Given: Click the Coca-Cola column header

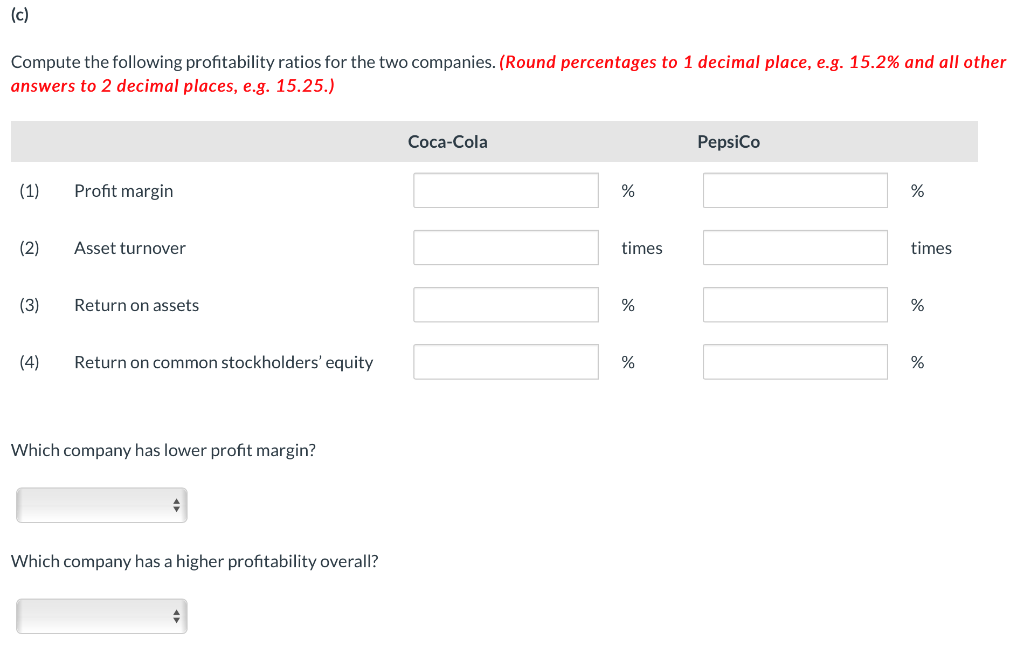Looking at the screenshot, I should click(447, 142).
